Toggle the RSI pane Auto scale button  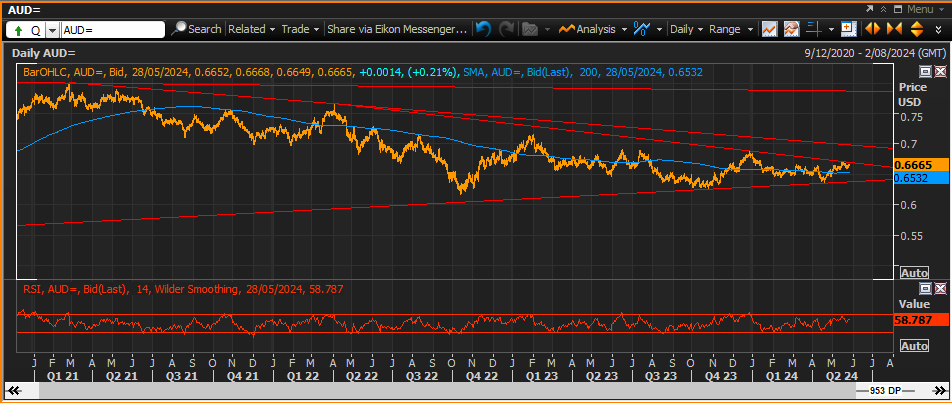(x=914, y=346)
